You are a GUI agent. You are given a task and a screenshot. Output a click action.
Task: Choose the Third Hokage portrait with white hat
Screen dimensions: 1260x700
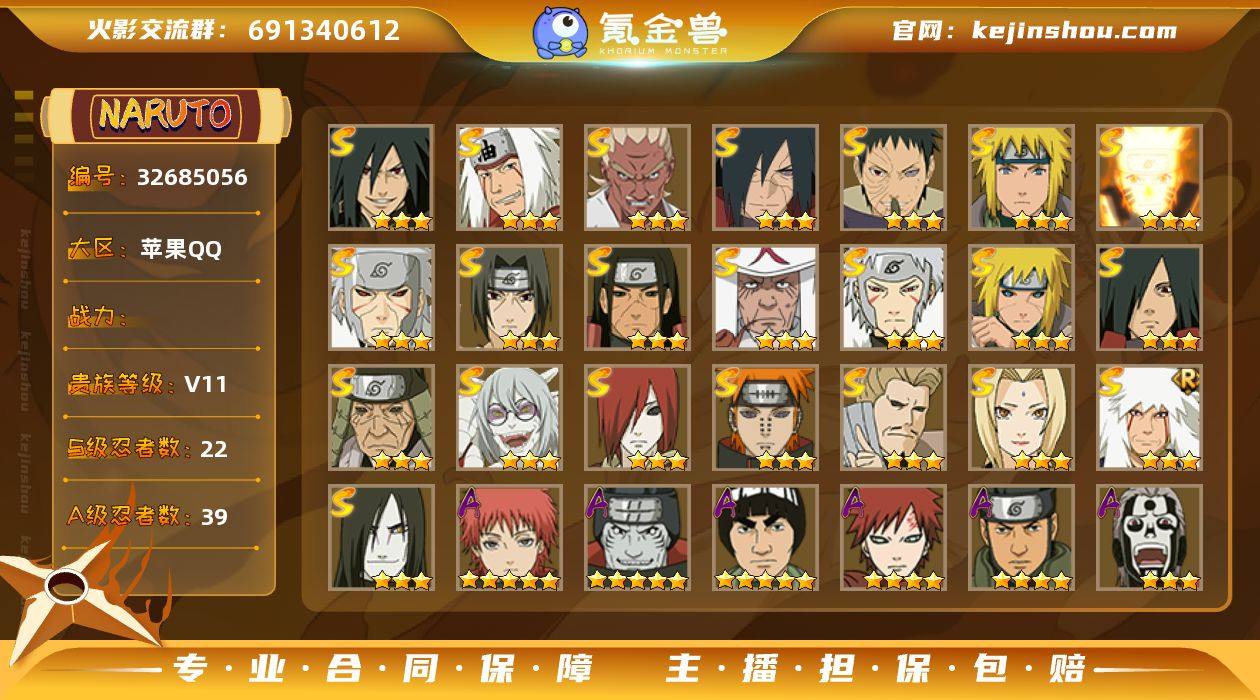pyautogui.click(x=766, y=298)
